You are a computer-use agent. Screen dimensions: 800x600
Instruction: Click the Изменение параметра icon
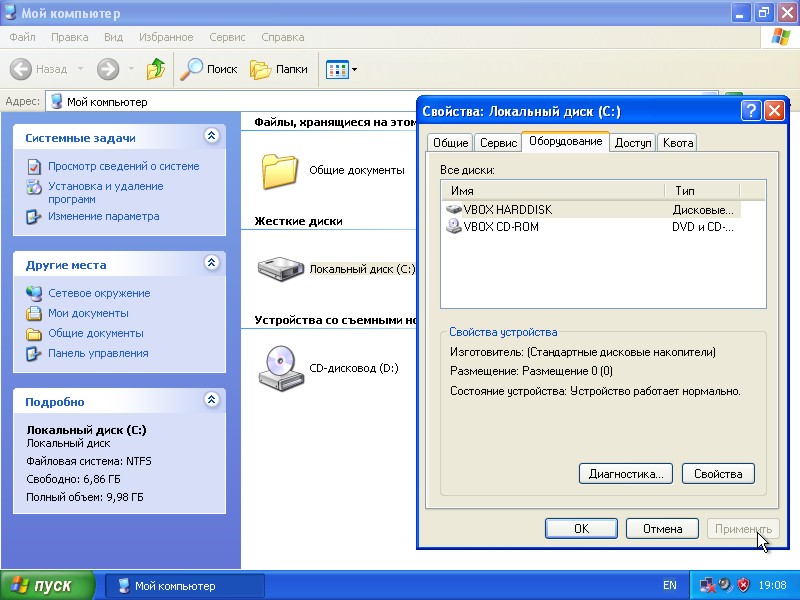coord(34,216)
